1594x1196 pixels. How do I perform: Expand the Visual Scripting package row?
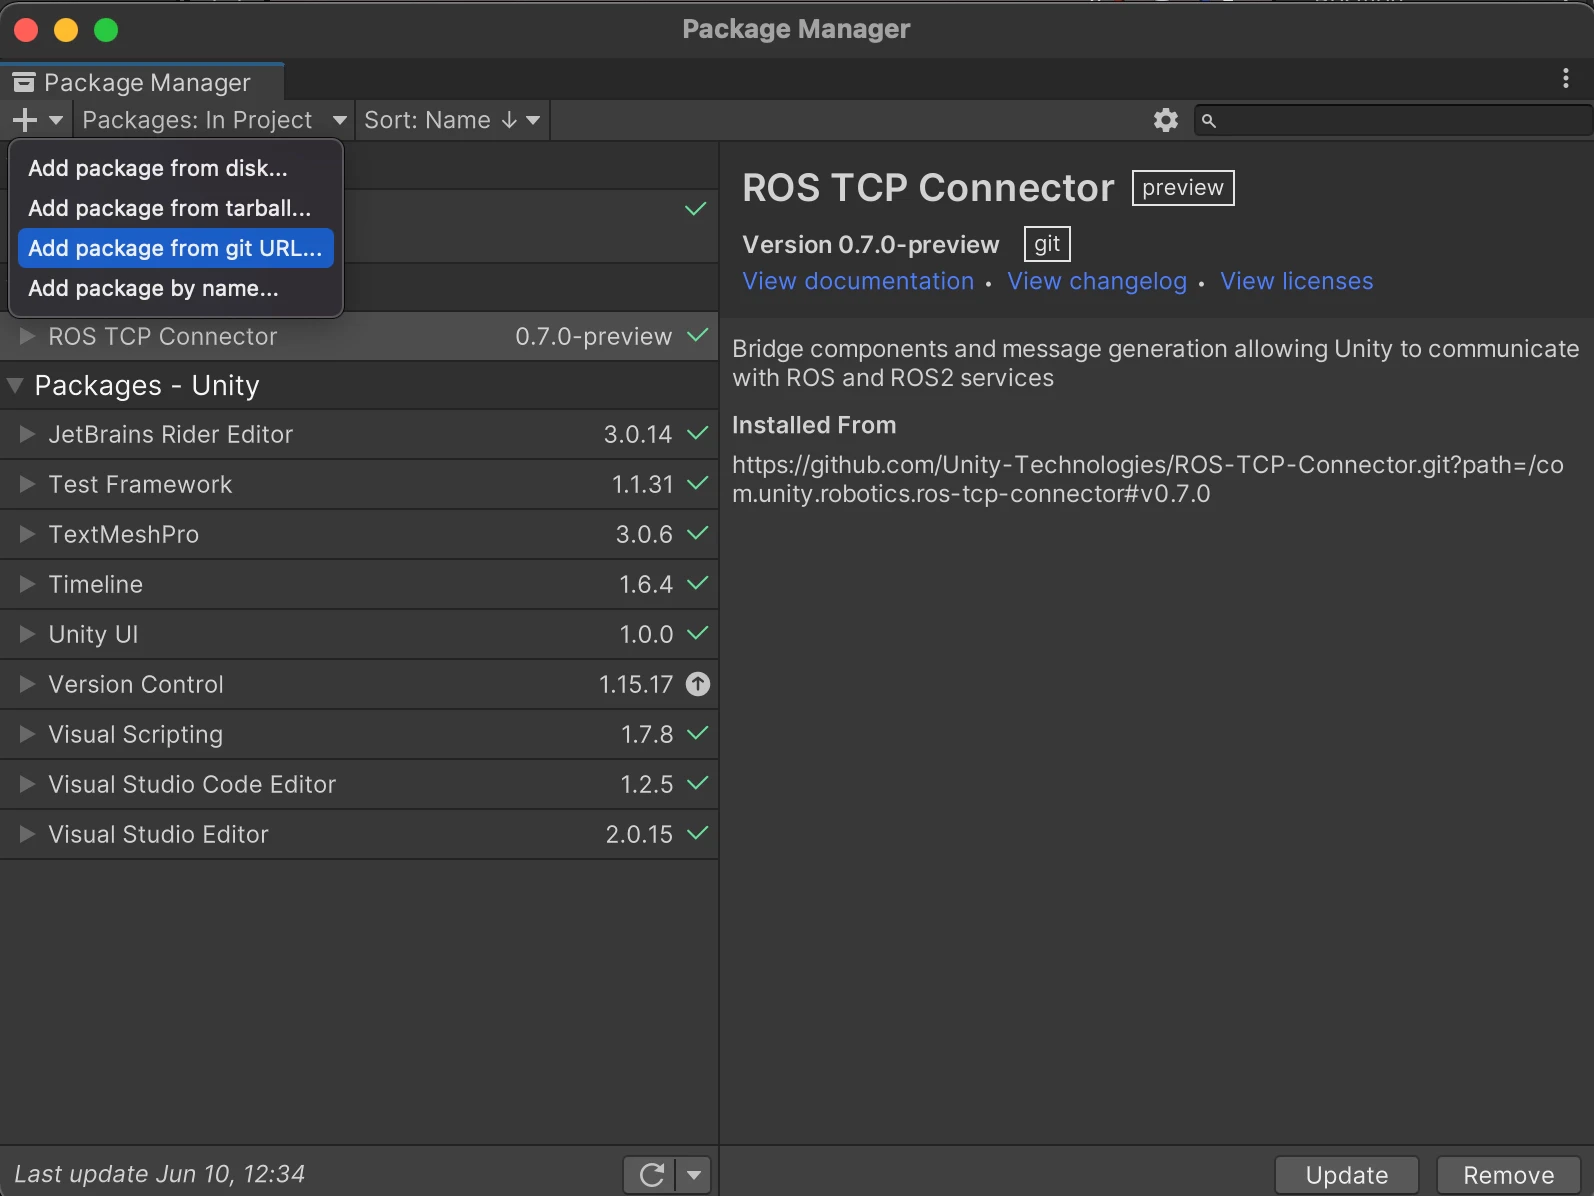tap(27, 734)
